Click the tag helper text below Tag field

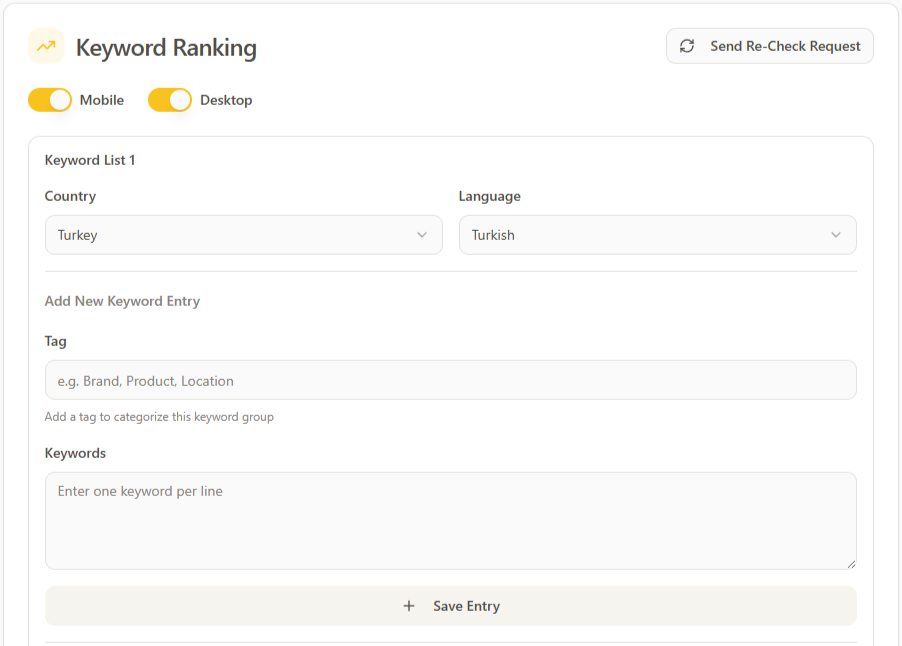pos(159,417)
